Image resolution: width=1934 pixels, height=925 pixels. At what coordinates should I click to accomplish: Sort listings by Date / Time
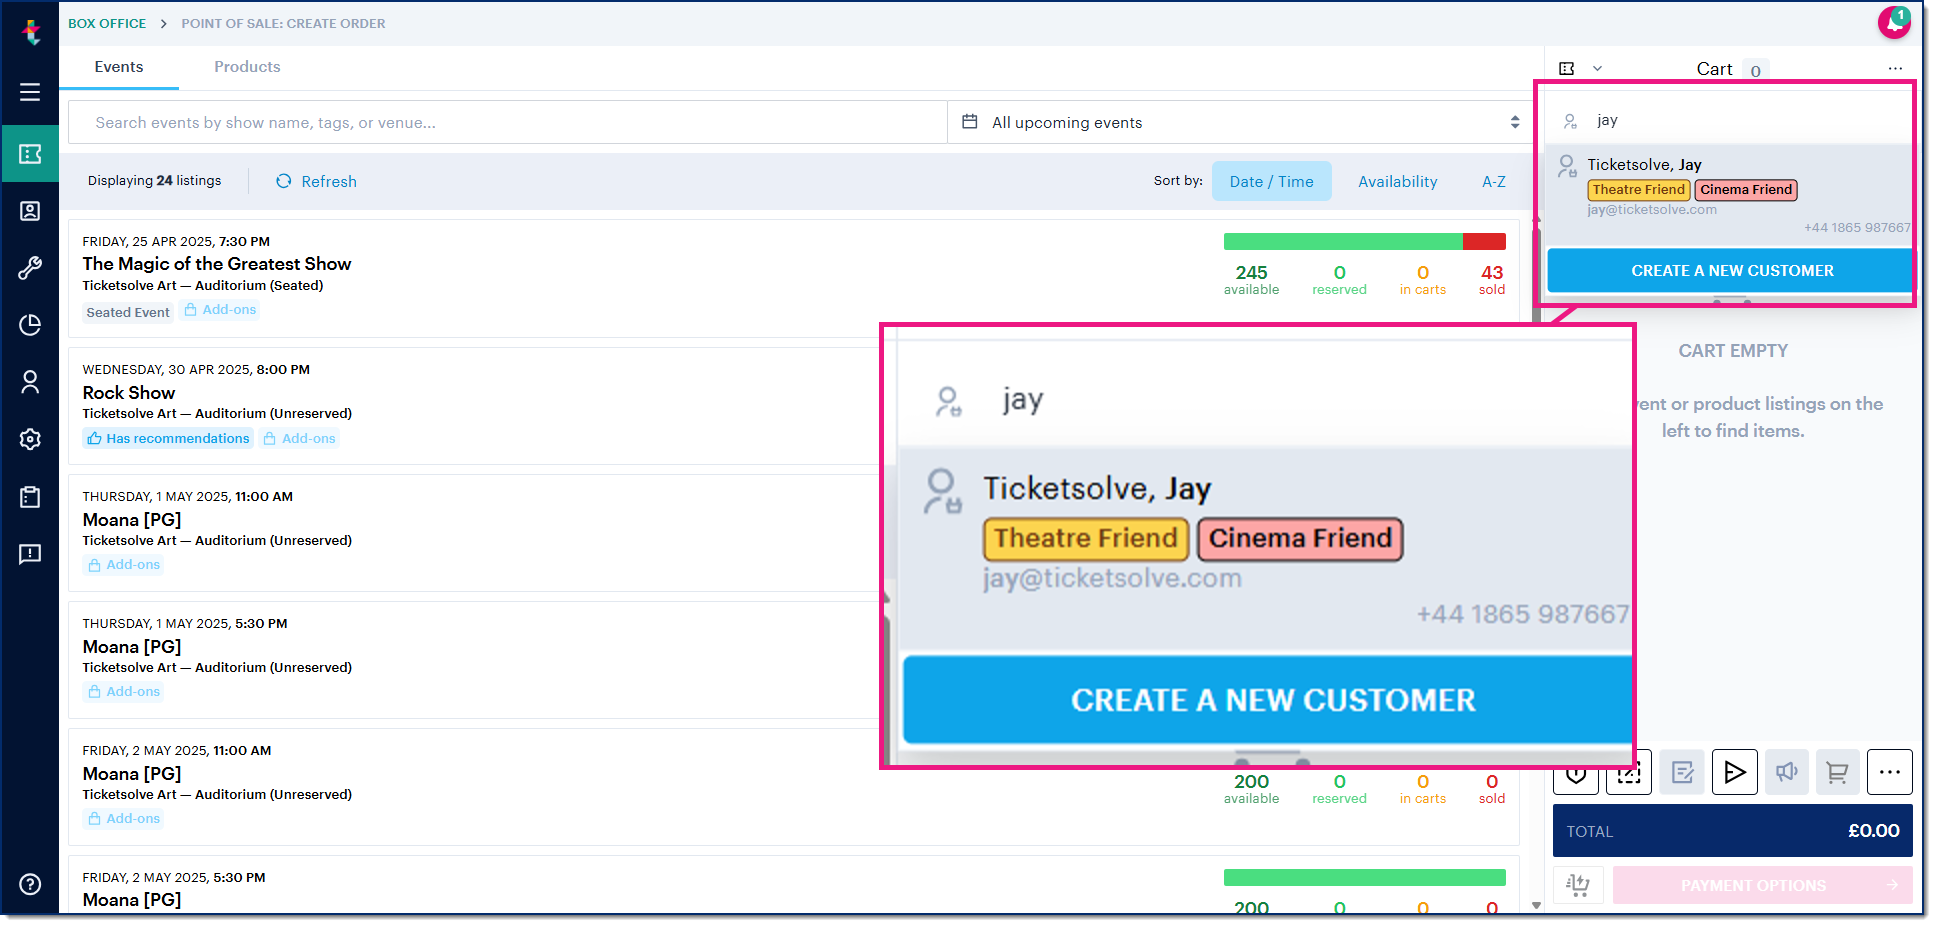pos(1272,181)
